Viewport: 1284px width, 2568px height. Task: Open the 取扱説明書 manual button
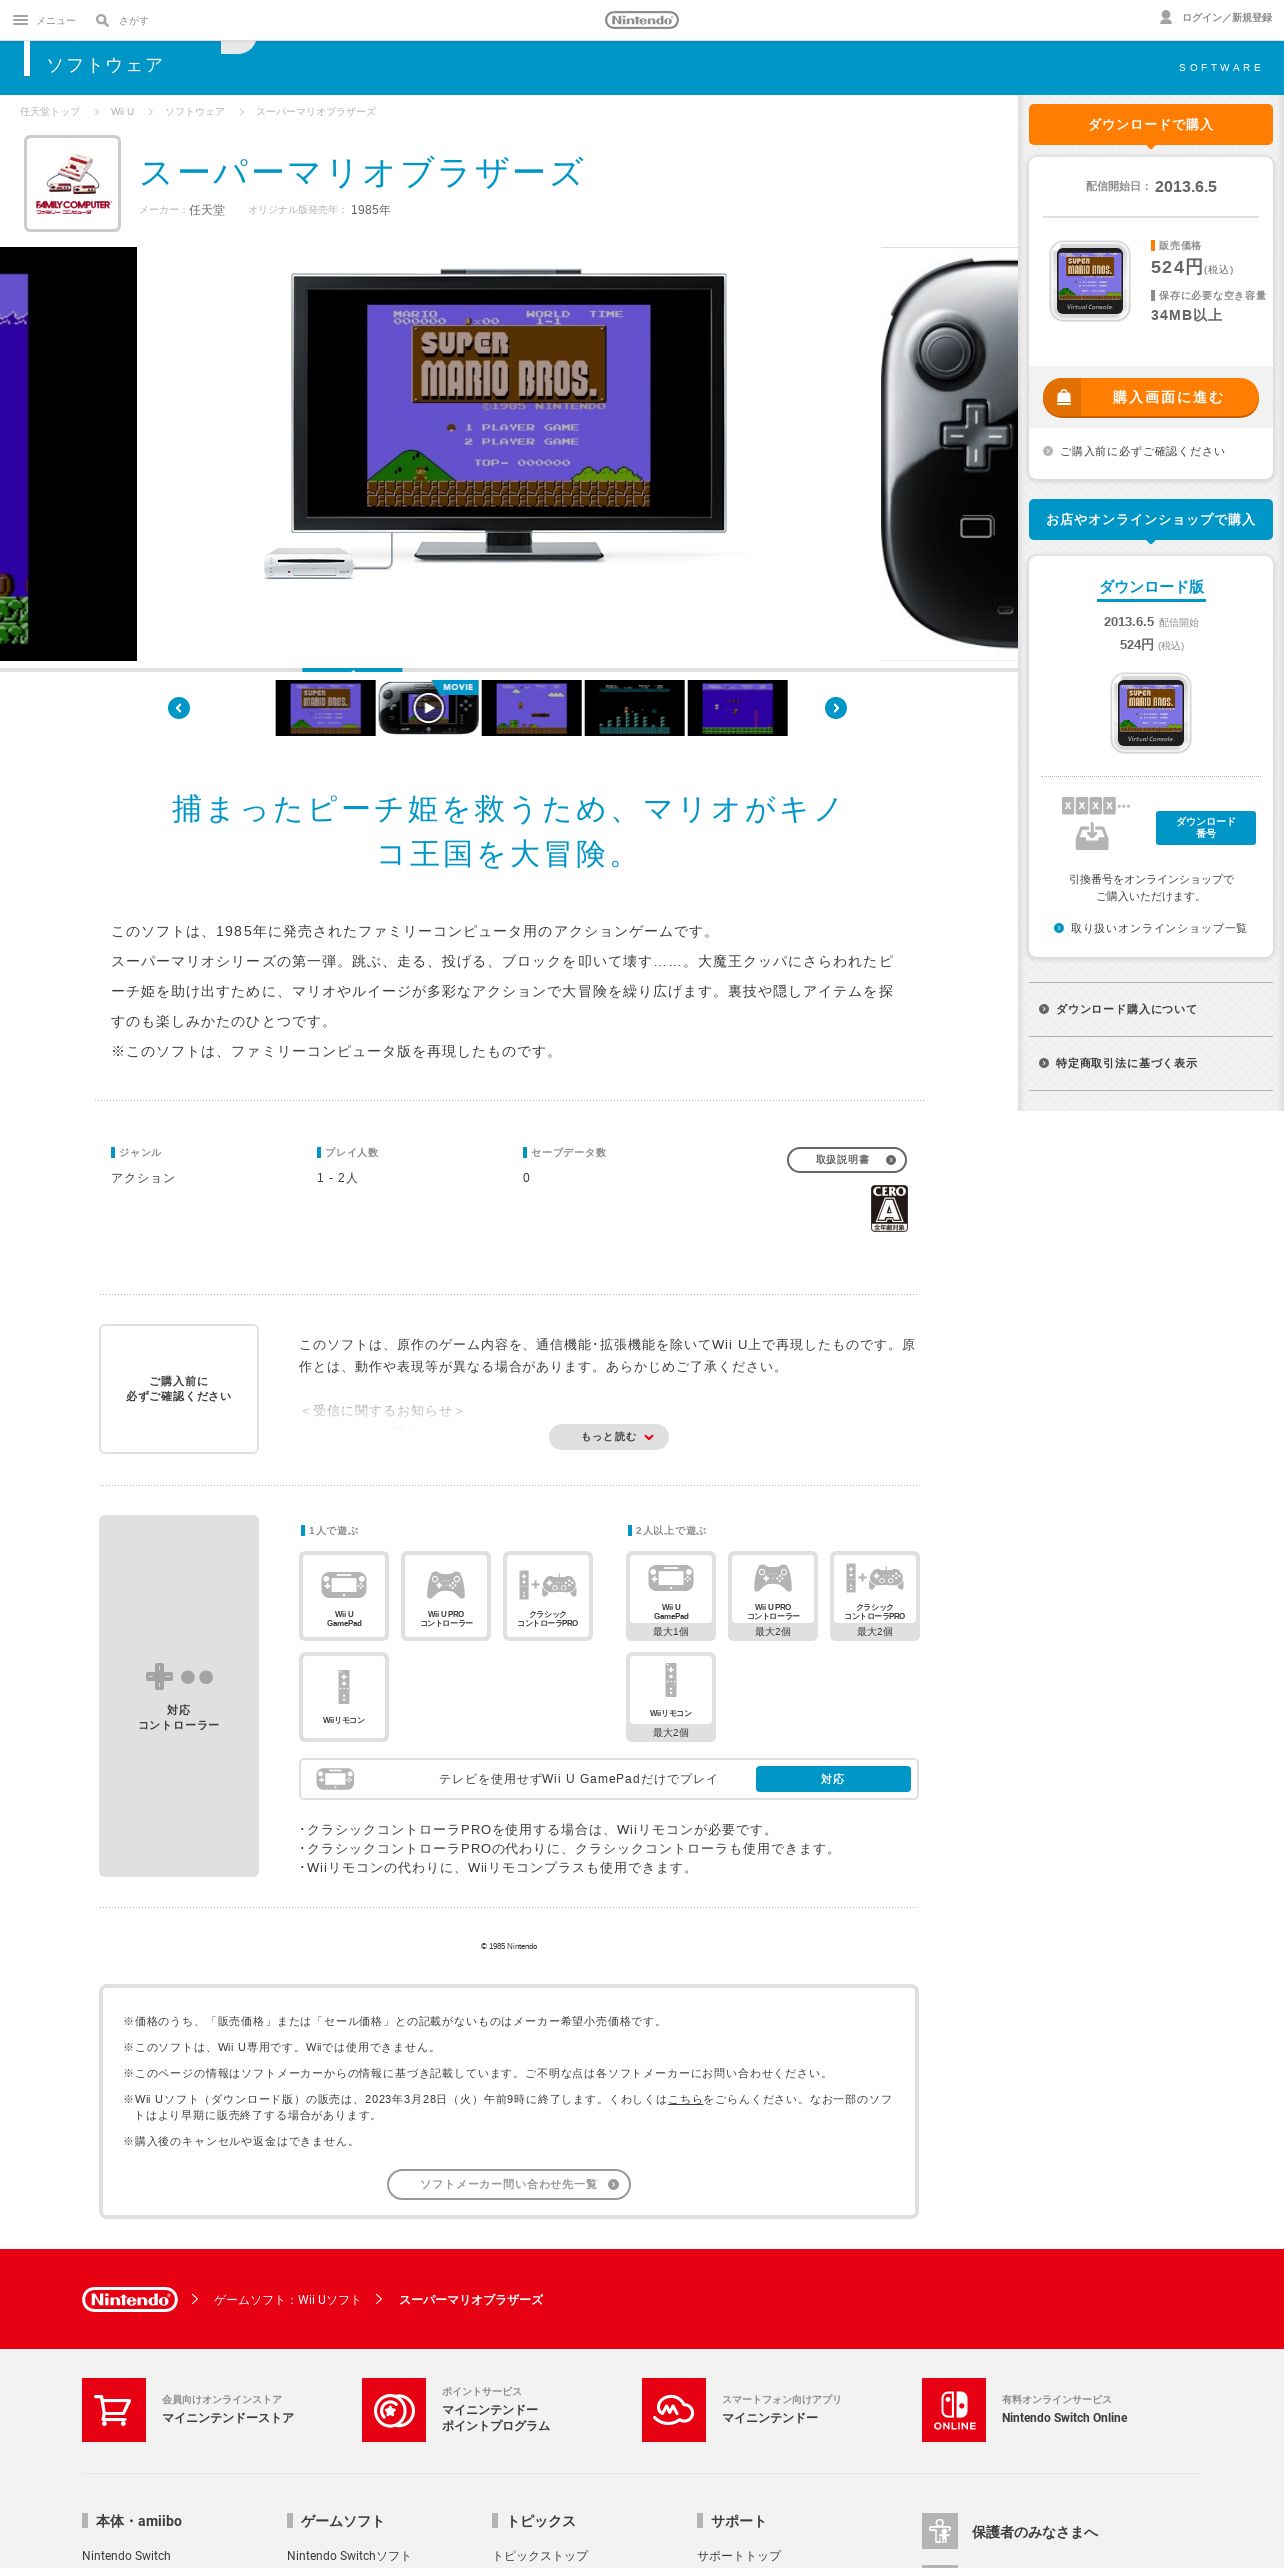[x=847, y=1160]
